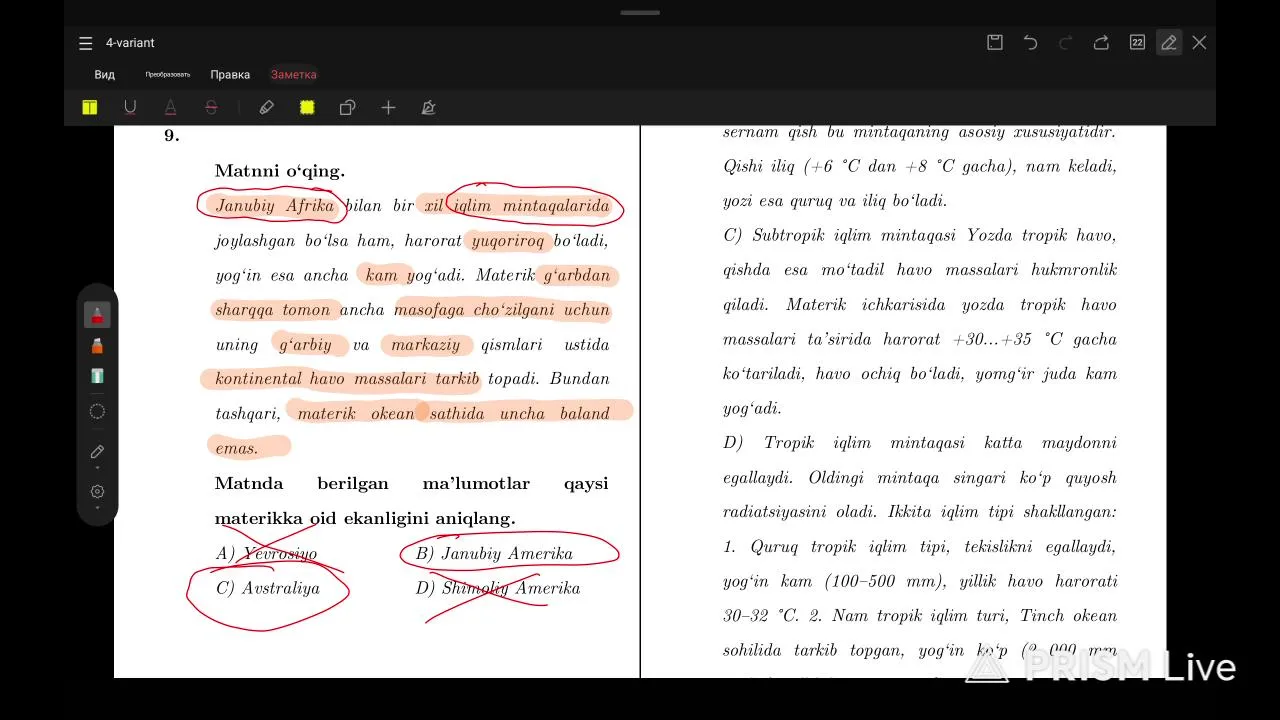Click the heading Matnni o'qing.
1280x720 pixels.
pyautogui.click(x=280, y=171)
